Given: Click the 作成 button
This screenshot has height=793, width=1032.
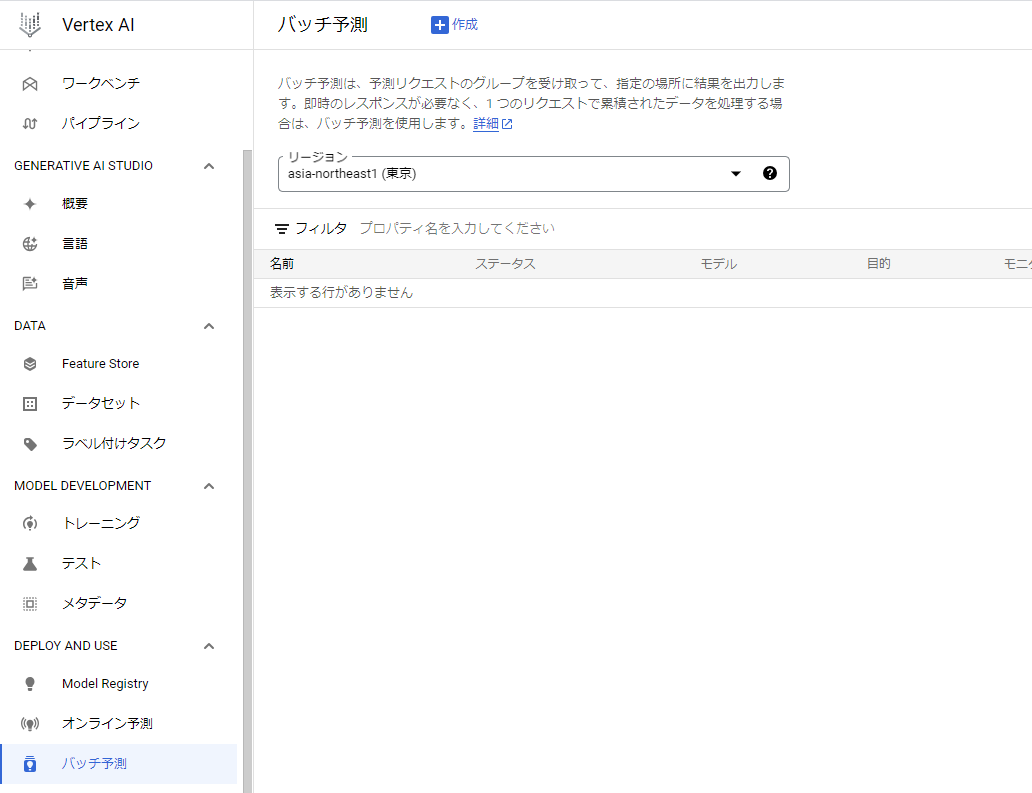Looking at the screenshot, I should [x=454, y=24].
